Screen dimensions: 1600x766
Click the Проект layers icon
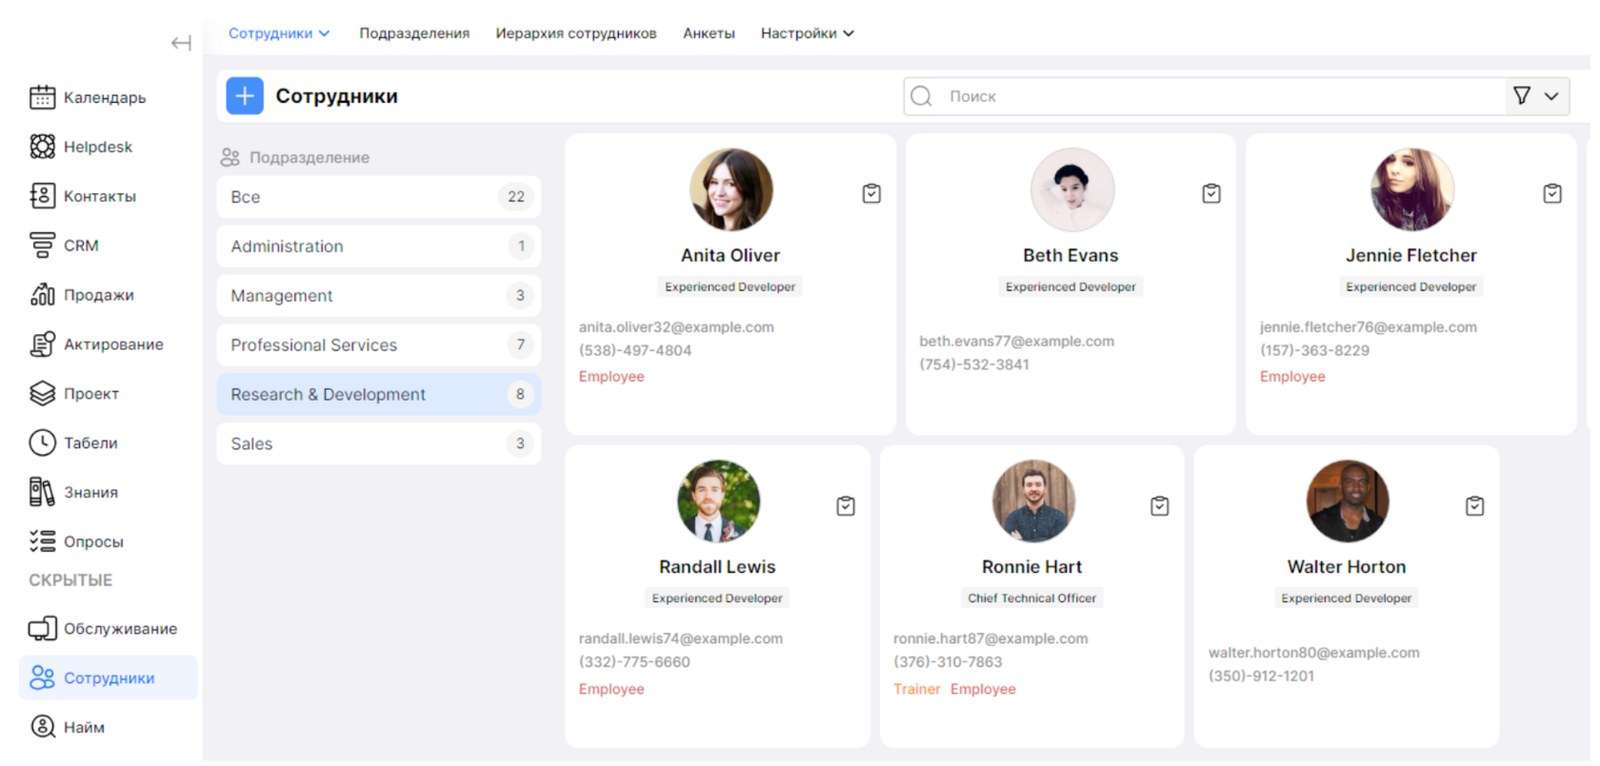pos(42,393)
